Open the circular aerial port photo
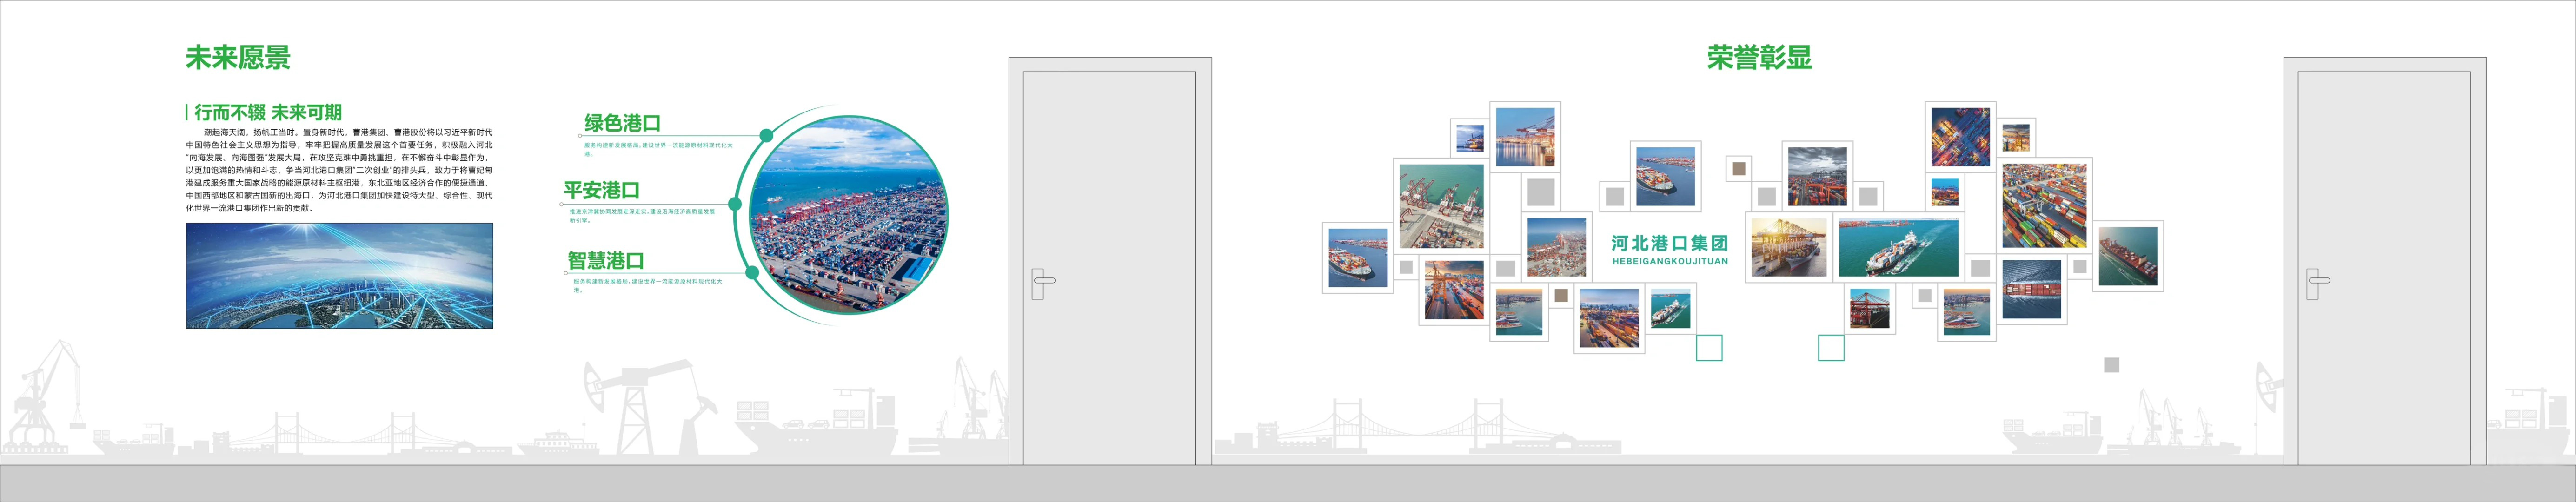The width and height of the screenshot is (2576, 502). [849, 215]
